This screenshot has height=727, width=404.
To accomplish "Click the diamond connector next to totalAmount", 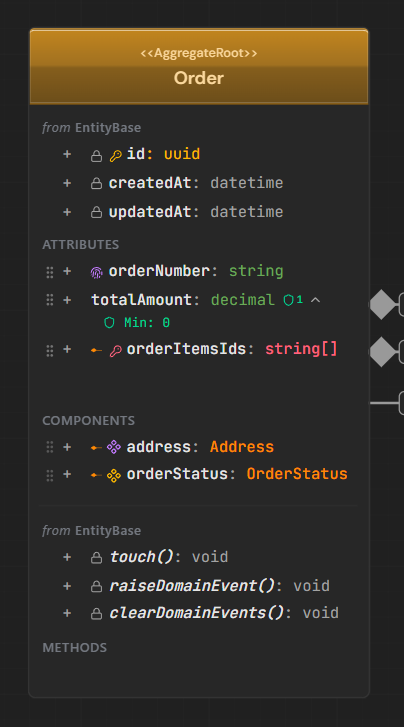I will pos(382,304).
